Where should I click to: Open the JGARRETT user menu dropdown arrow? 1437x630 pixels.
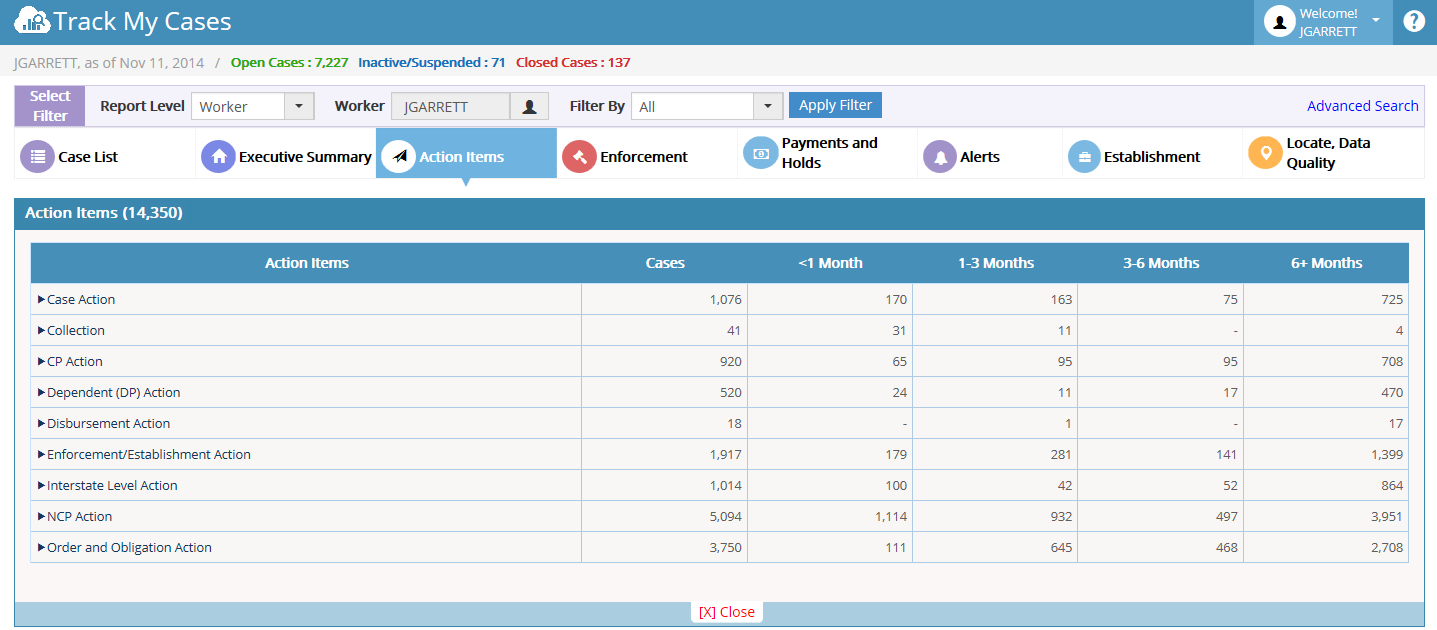coord(1376,20)
